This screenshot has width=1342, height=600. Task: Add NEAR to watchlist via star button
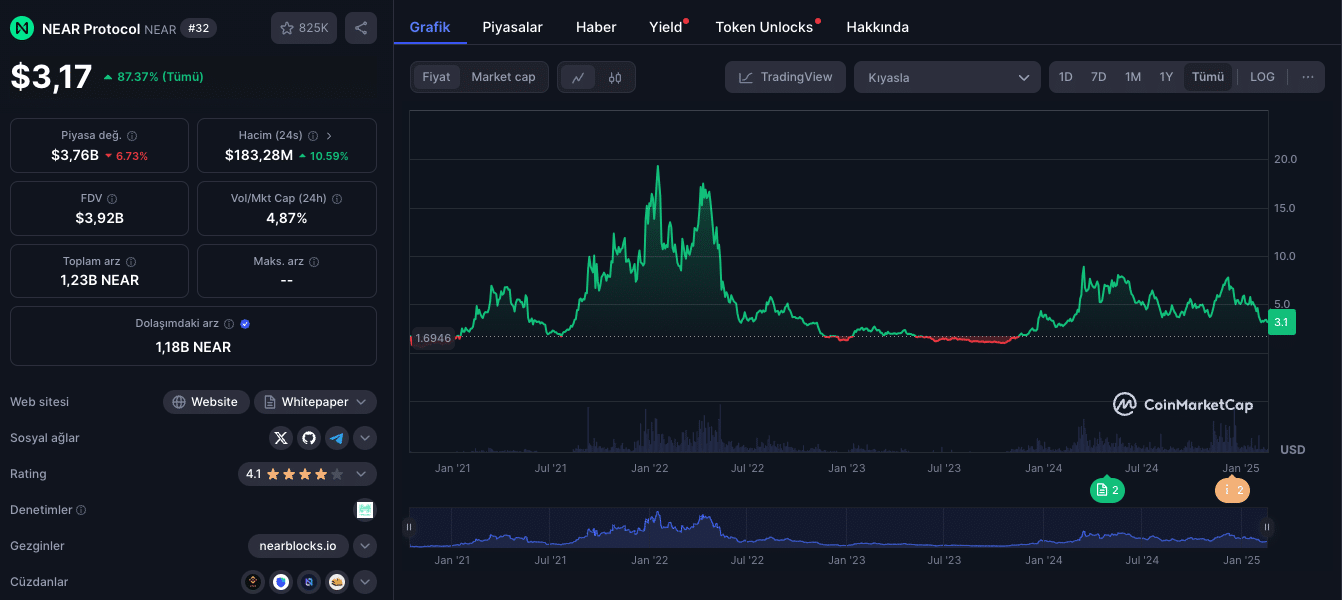point(304,28)
